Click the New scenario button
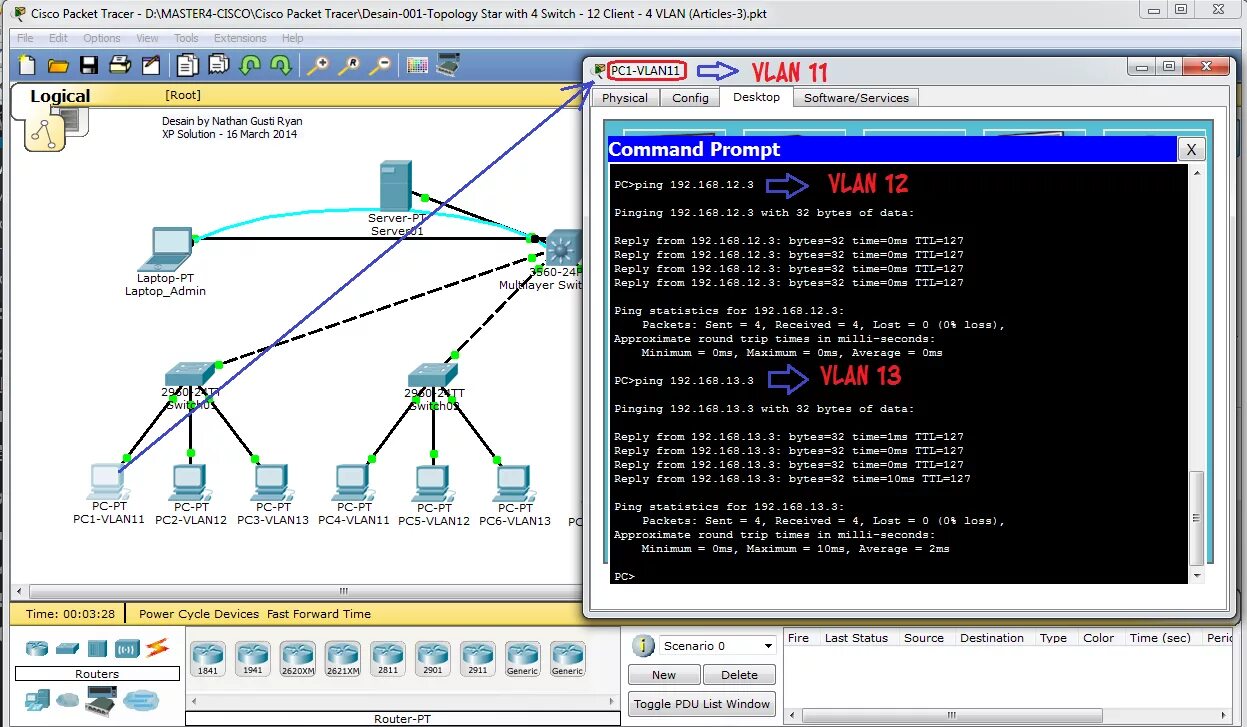The width and height of the screenshot is (1247, 727). 664,675
